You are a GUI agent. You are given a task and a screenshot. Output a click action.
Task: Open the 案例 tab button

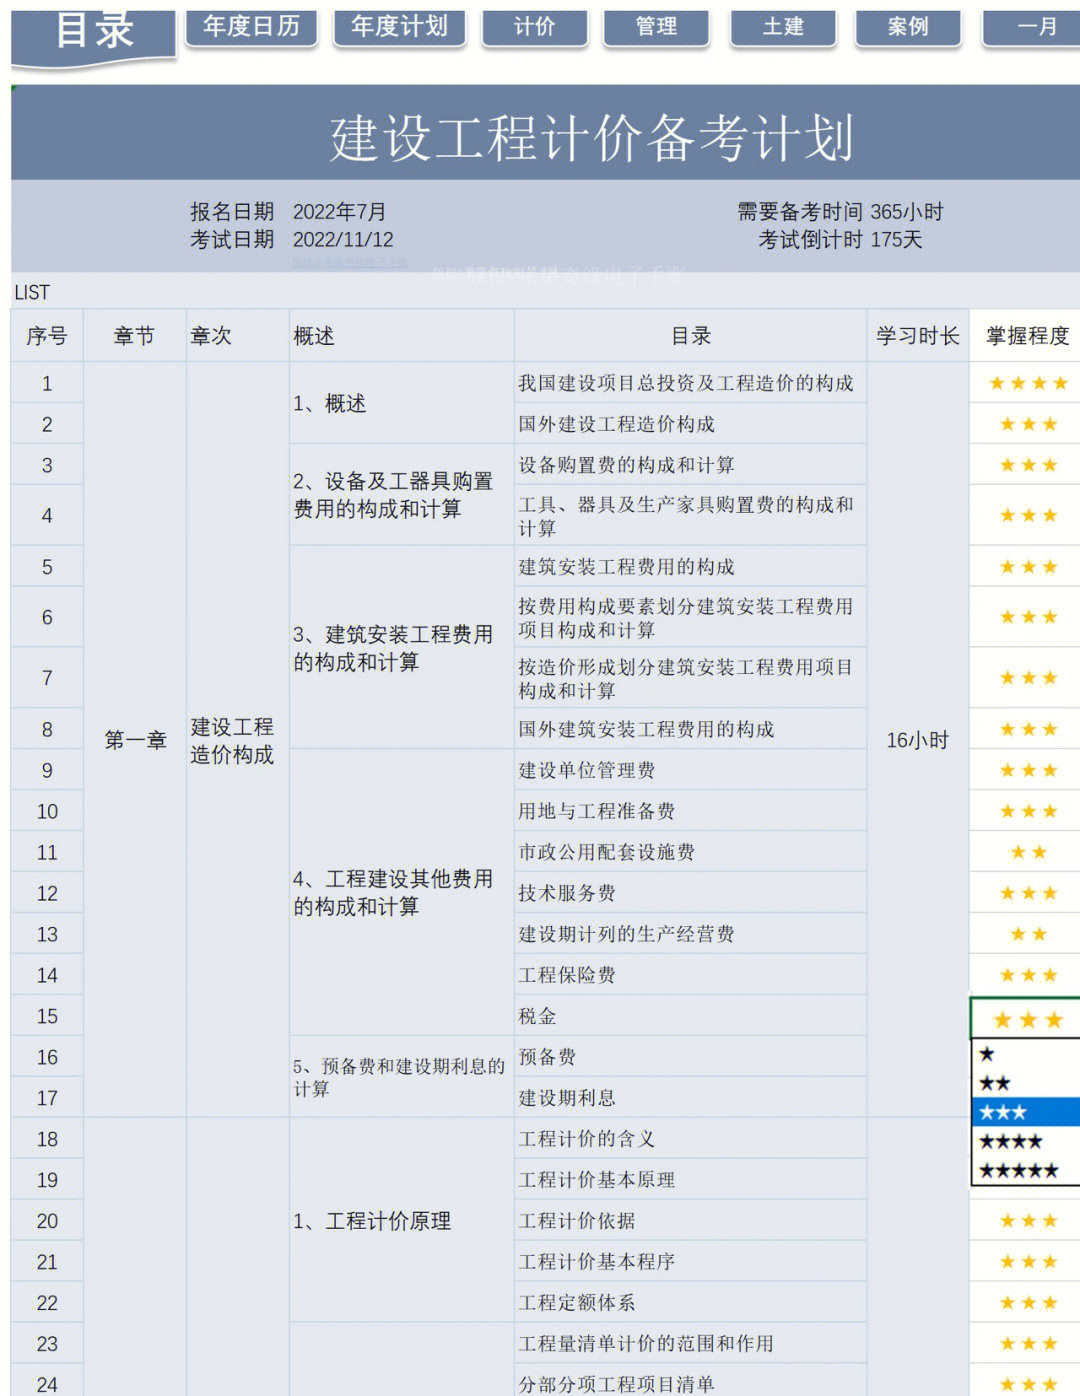(x=908, y=28)
